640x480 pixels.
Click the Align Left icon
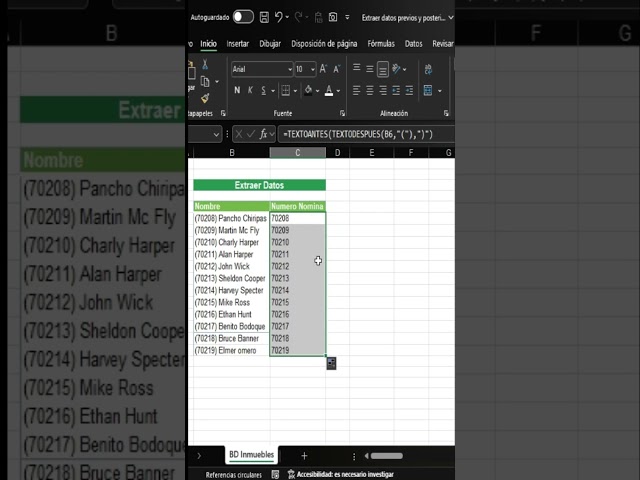click(356, 90)
